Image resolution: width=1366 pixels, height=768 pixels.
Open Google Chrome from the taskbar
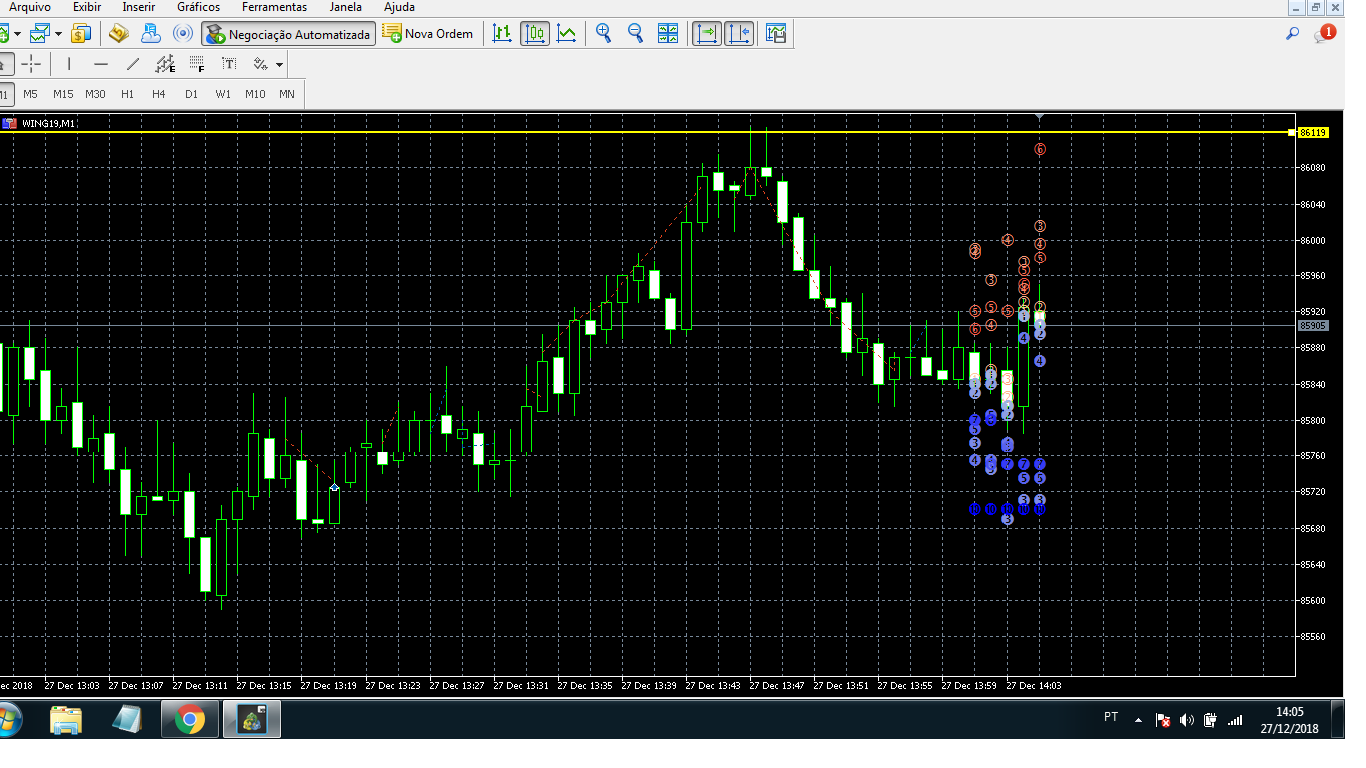(x=189, y=719)
